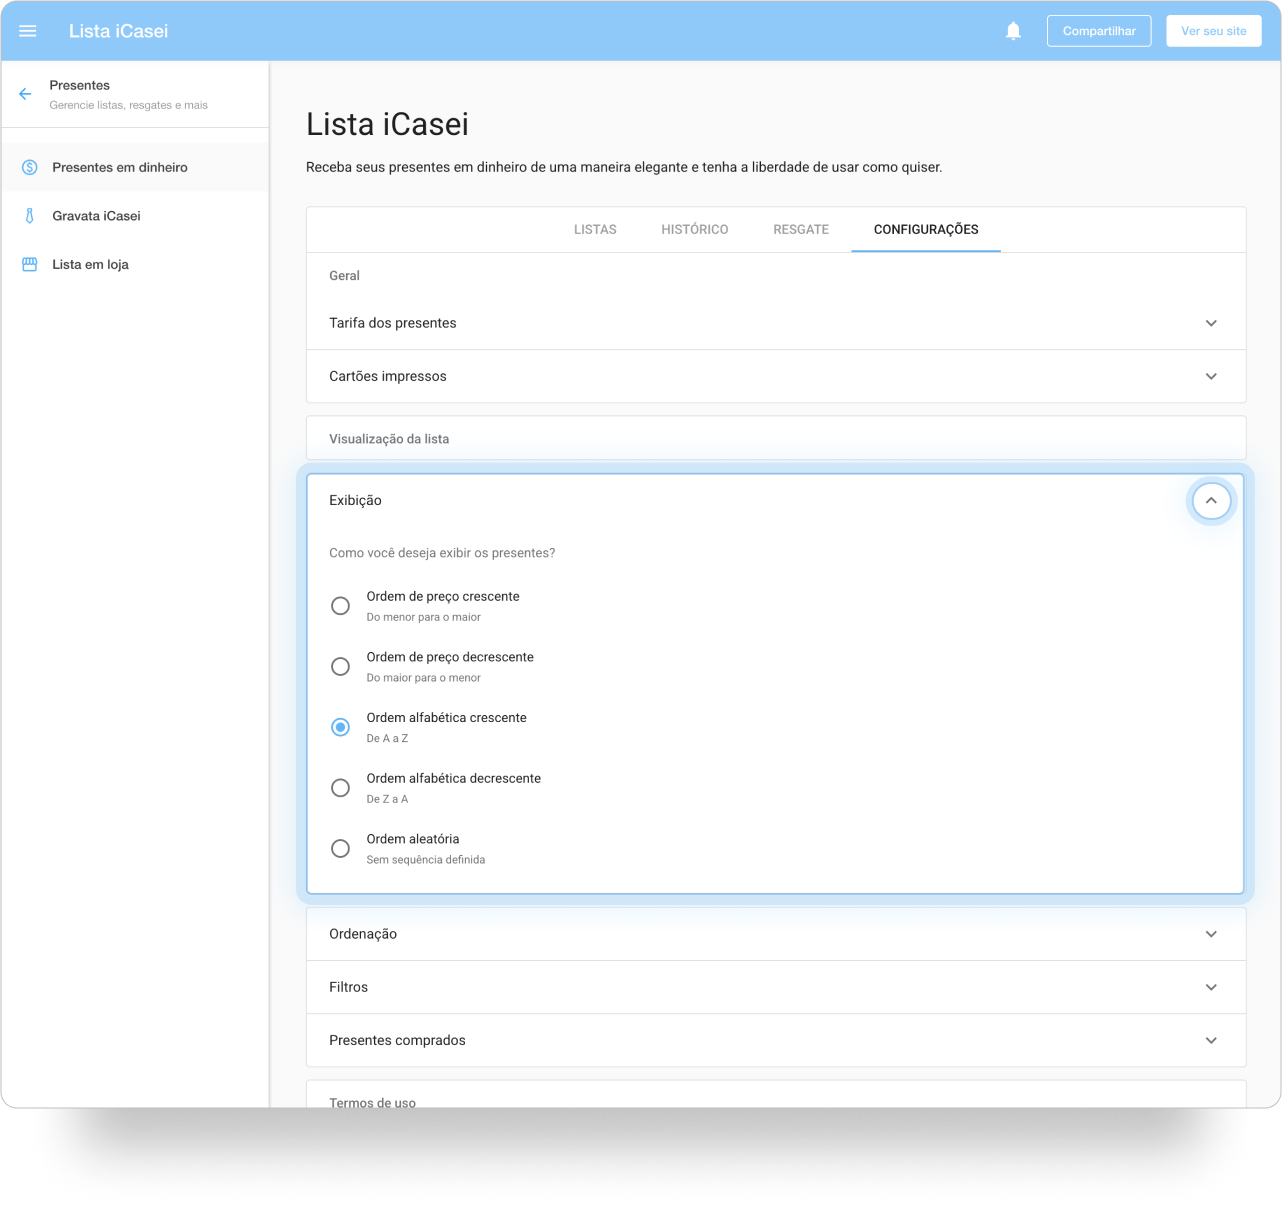1287x1209 pixels.
Task: Click 'Do menor para o maior' text
Action: (x=423, y=617)
